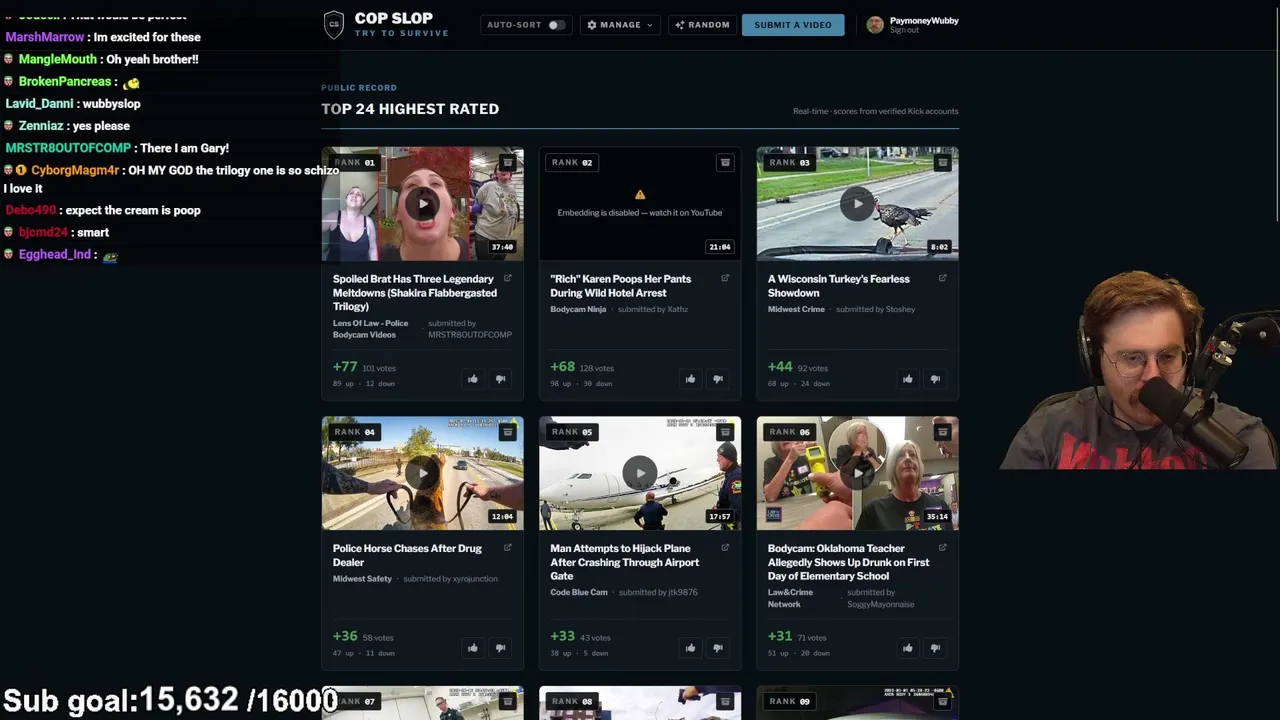The width and height of the screenshot is (1280, 720).
Task: Archive the Rank 03 Wisconsin Turkey video
Action: tap(942, 162)
